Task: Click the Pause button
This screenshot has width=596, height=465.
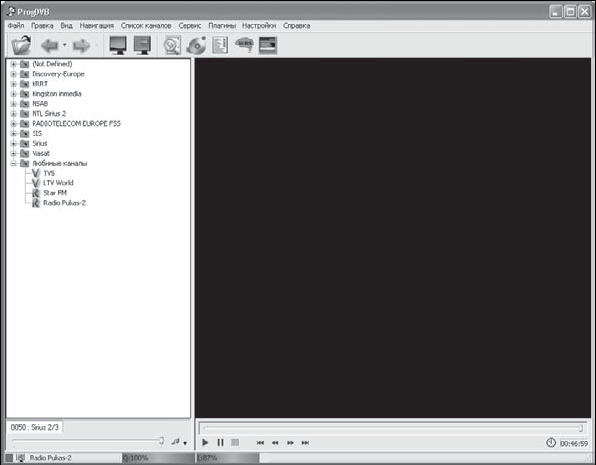Action: 220,443
